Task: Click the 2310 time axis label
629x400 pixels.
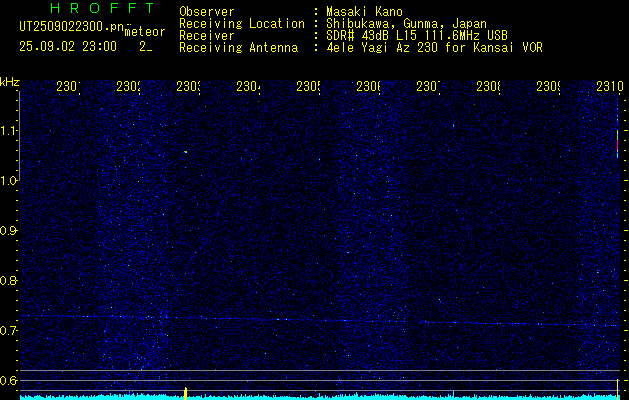Action: pos(610,86)
